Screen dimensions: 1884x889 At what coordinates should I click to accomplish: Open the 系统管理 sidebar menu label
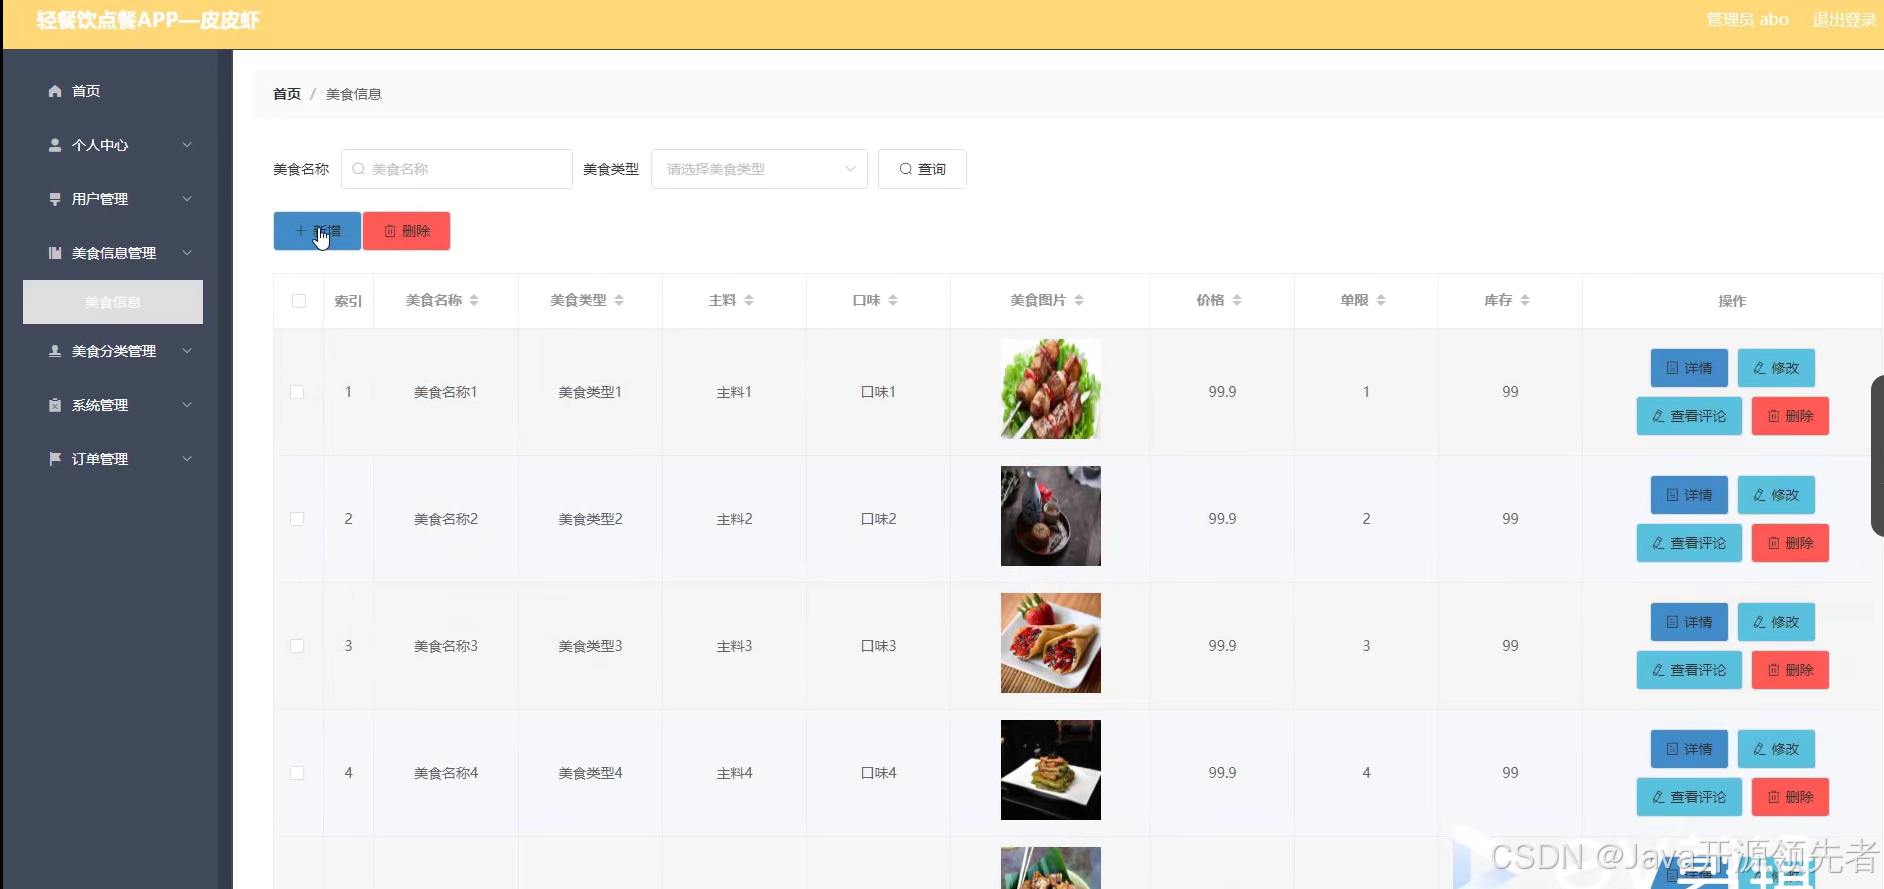point(100,405)
